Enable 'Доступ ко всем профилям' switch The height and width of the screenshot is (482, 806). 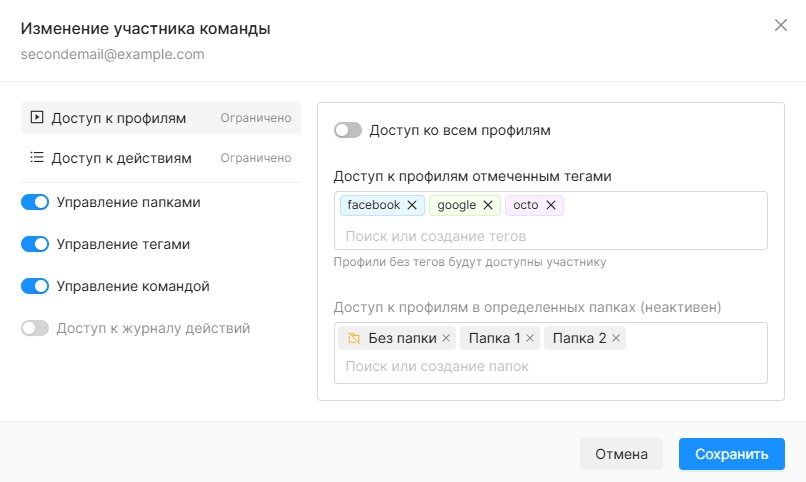[348, 131]
